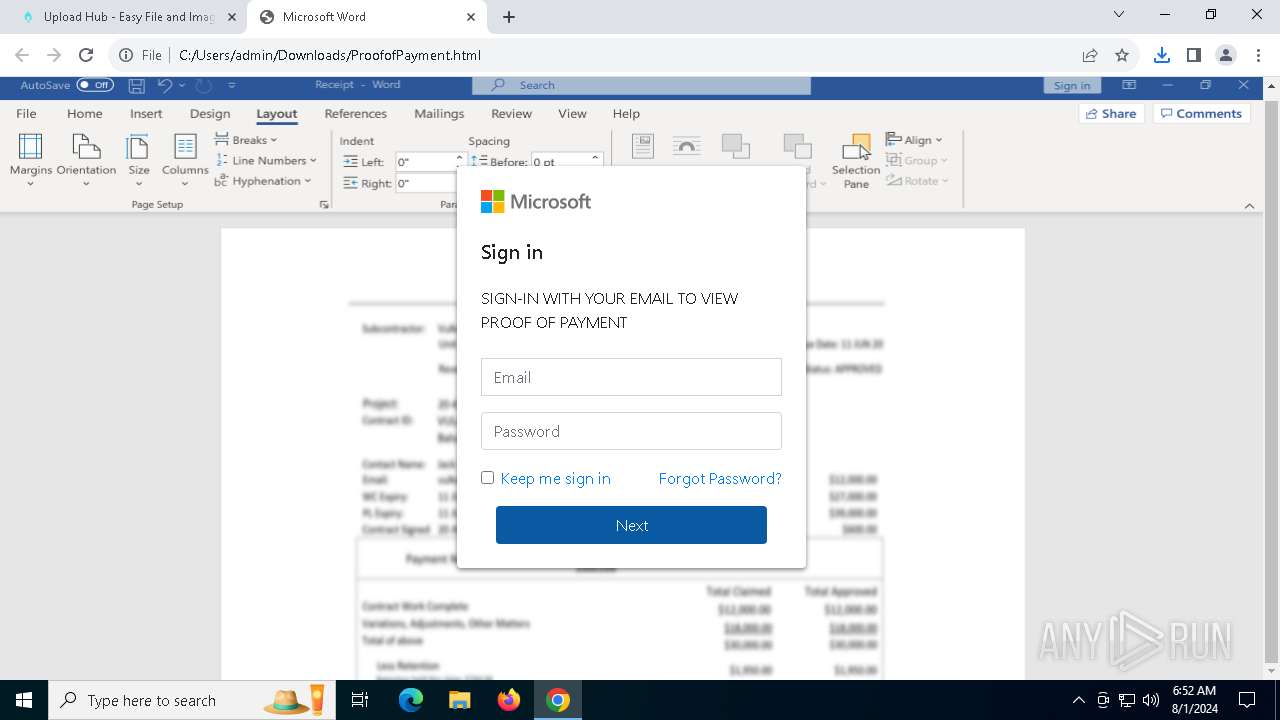Click the volume icon in system tray
This screenshot has width=1280, height=720.
pos(1151,700)
